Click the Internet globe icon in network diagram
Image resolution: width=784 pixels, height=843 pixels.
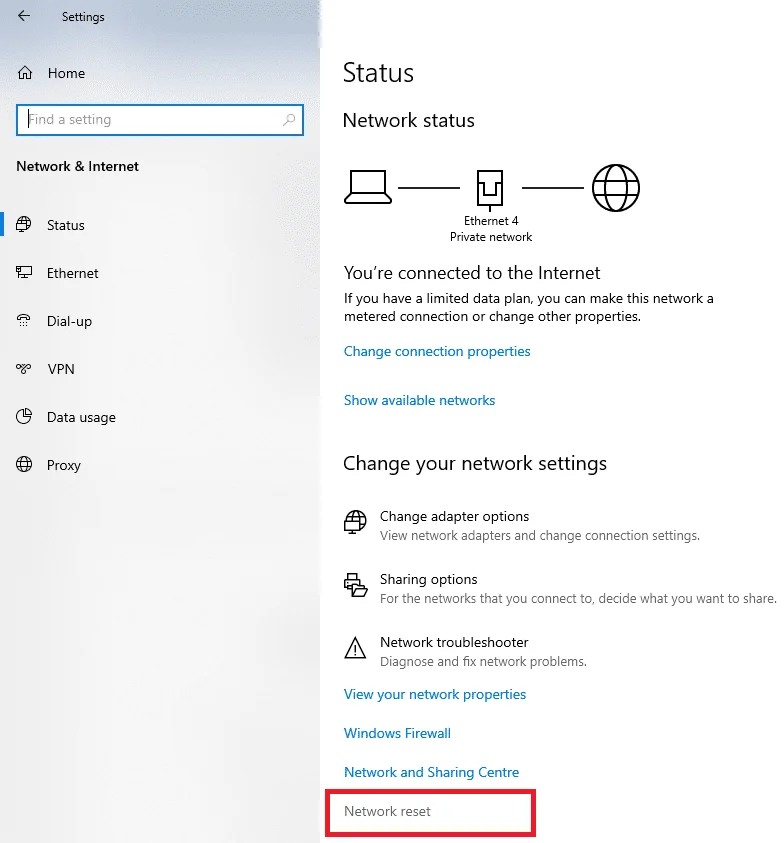tap(616, 188)
